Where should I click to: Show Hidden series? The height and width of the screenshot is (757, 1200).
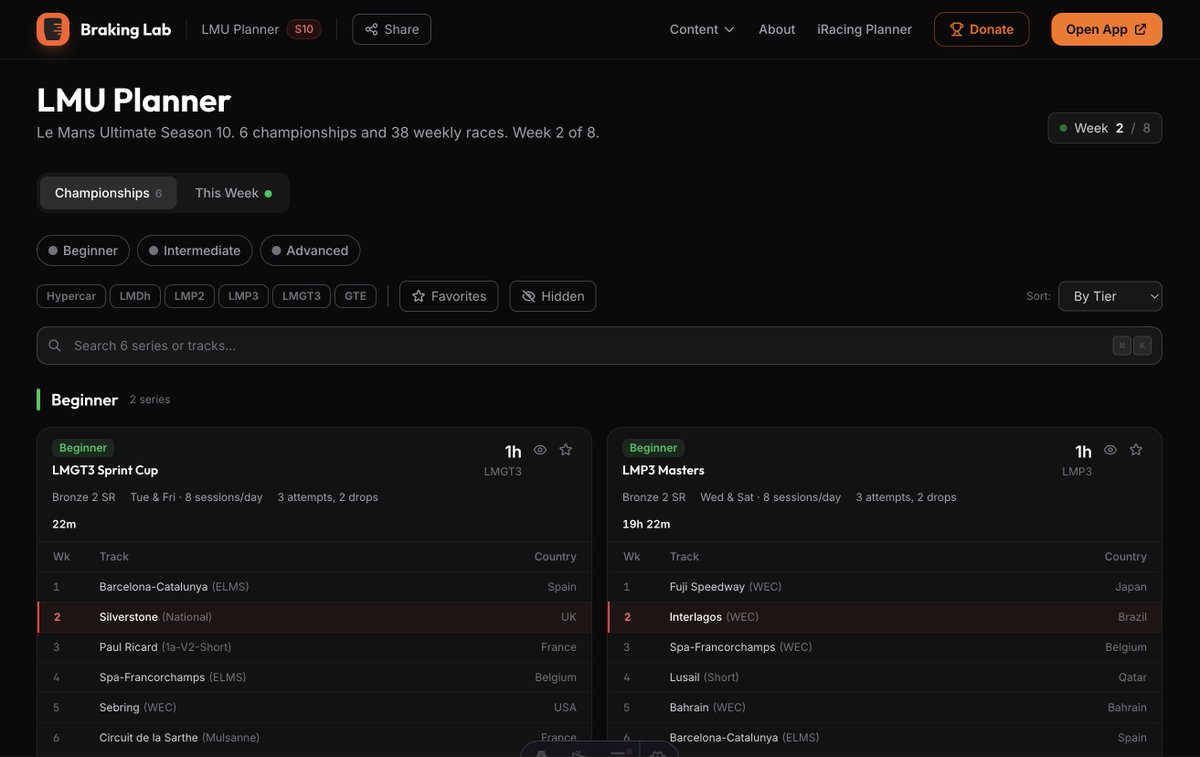pyautogui.click(x=553, y=296)
